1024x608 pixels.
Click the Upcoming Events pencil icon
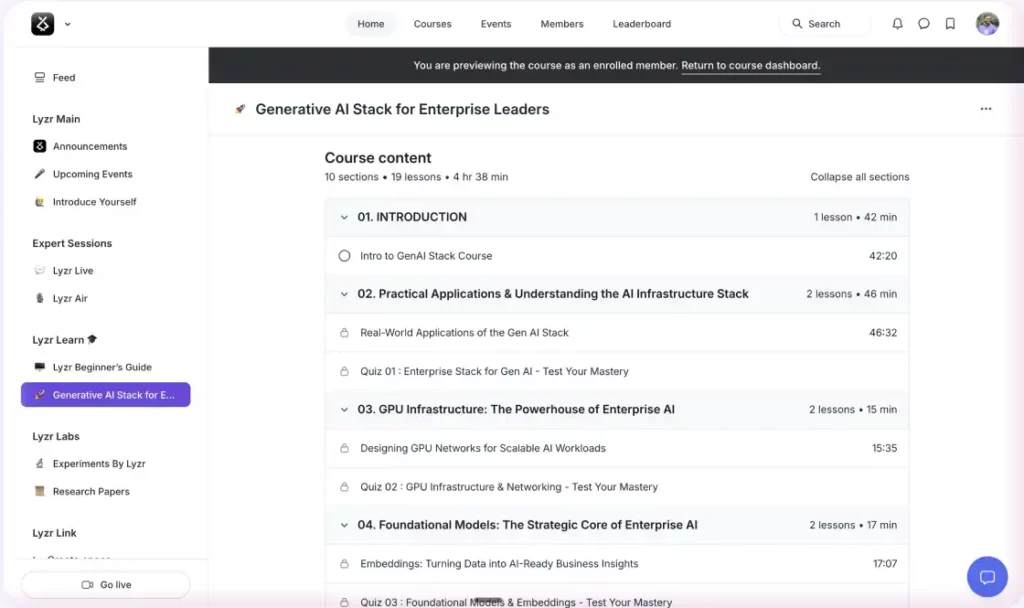click(x=39, y=174)
